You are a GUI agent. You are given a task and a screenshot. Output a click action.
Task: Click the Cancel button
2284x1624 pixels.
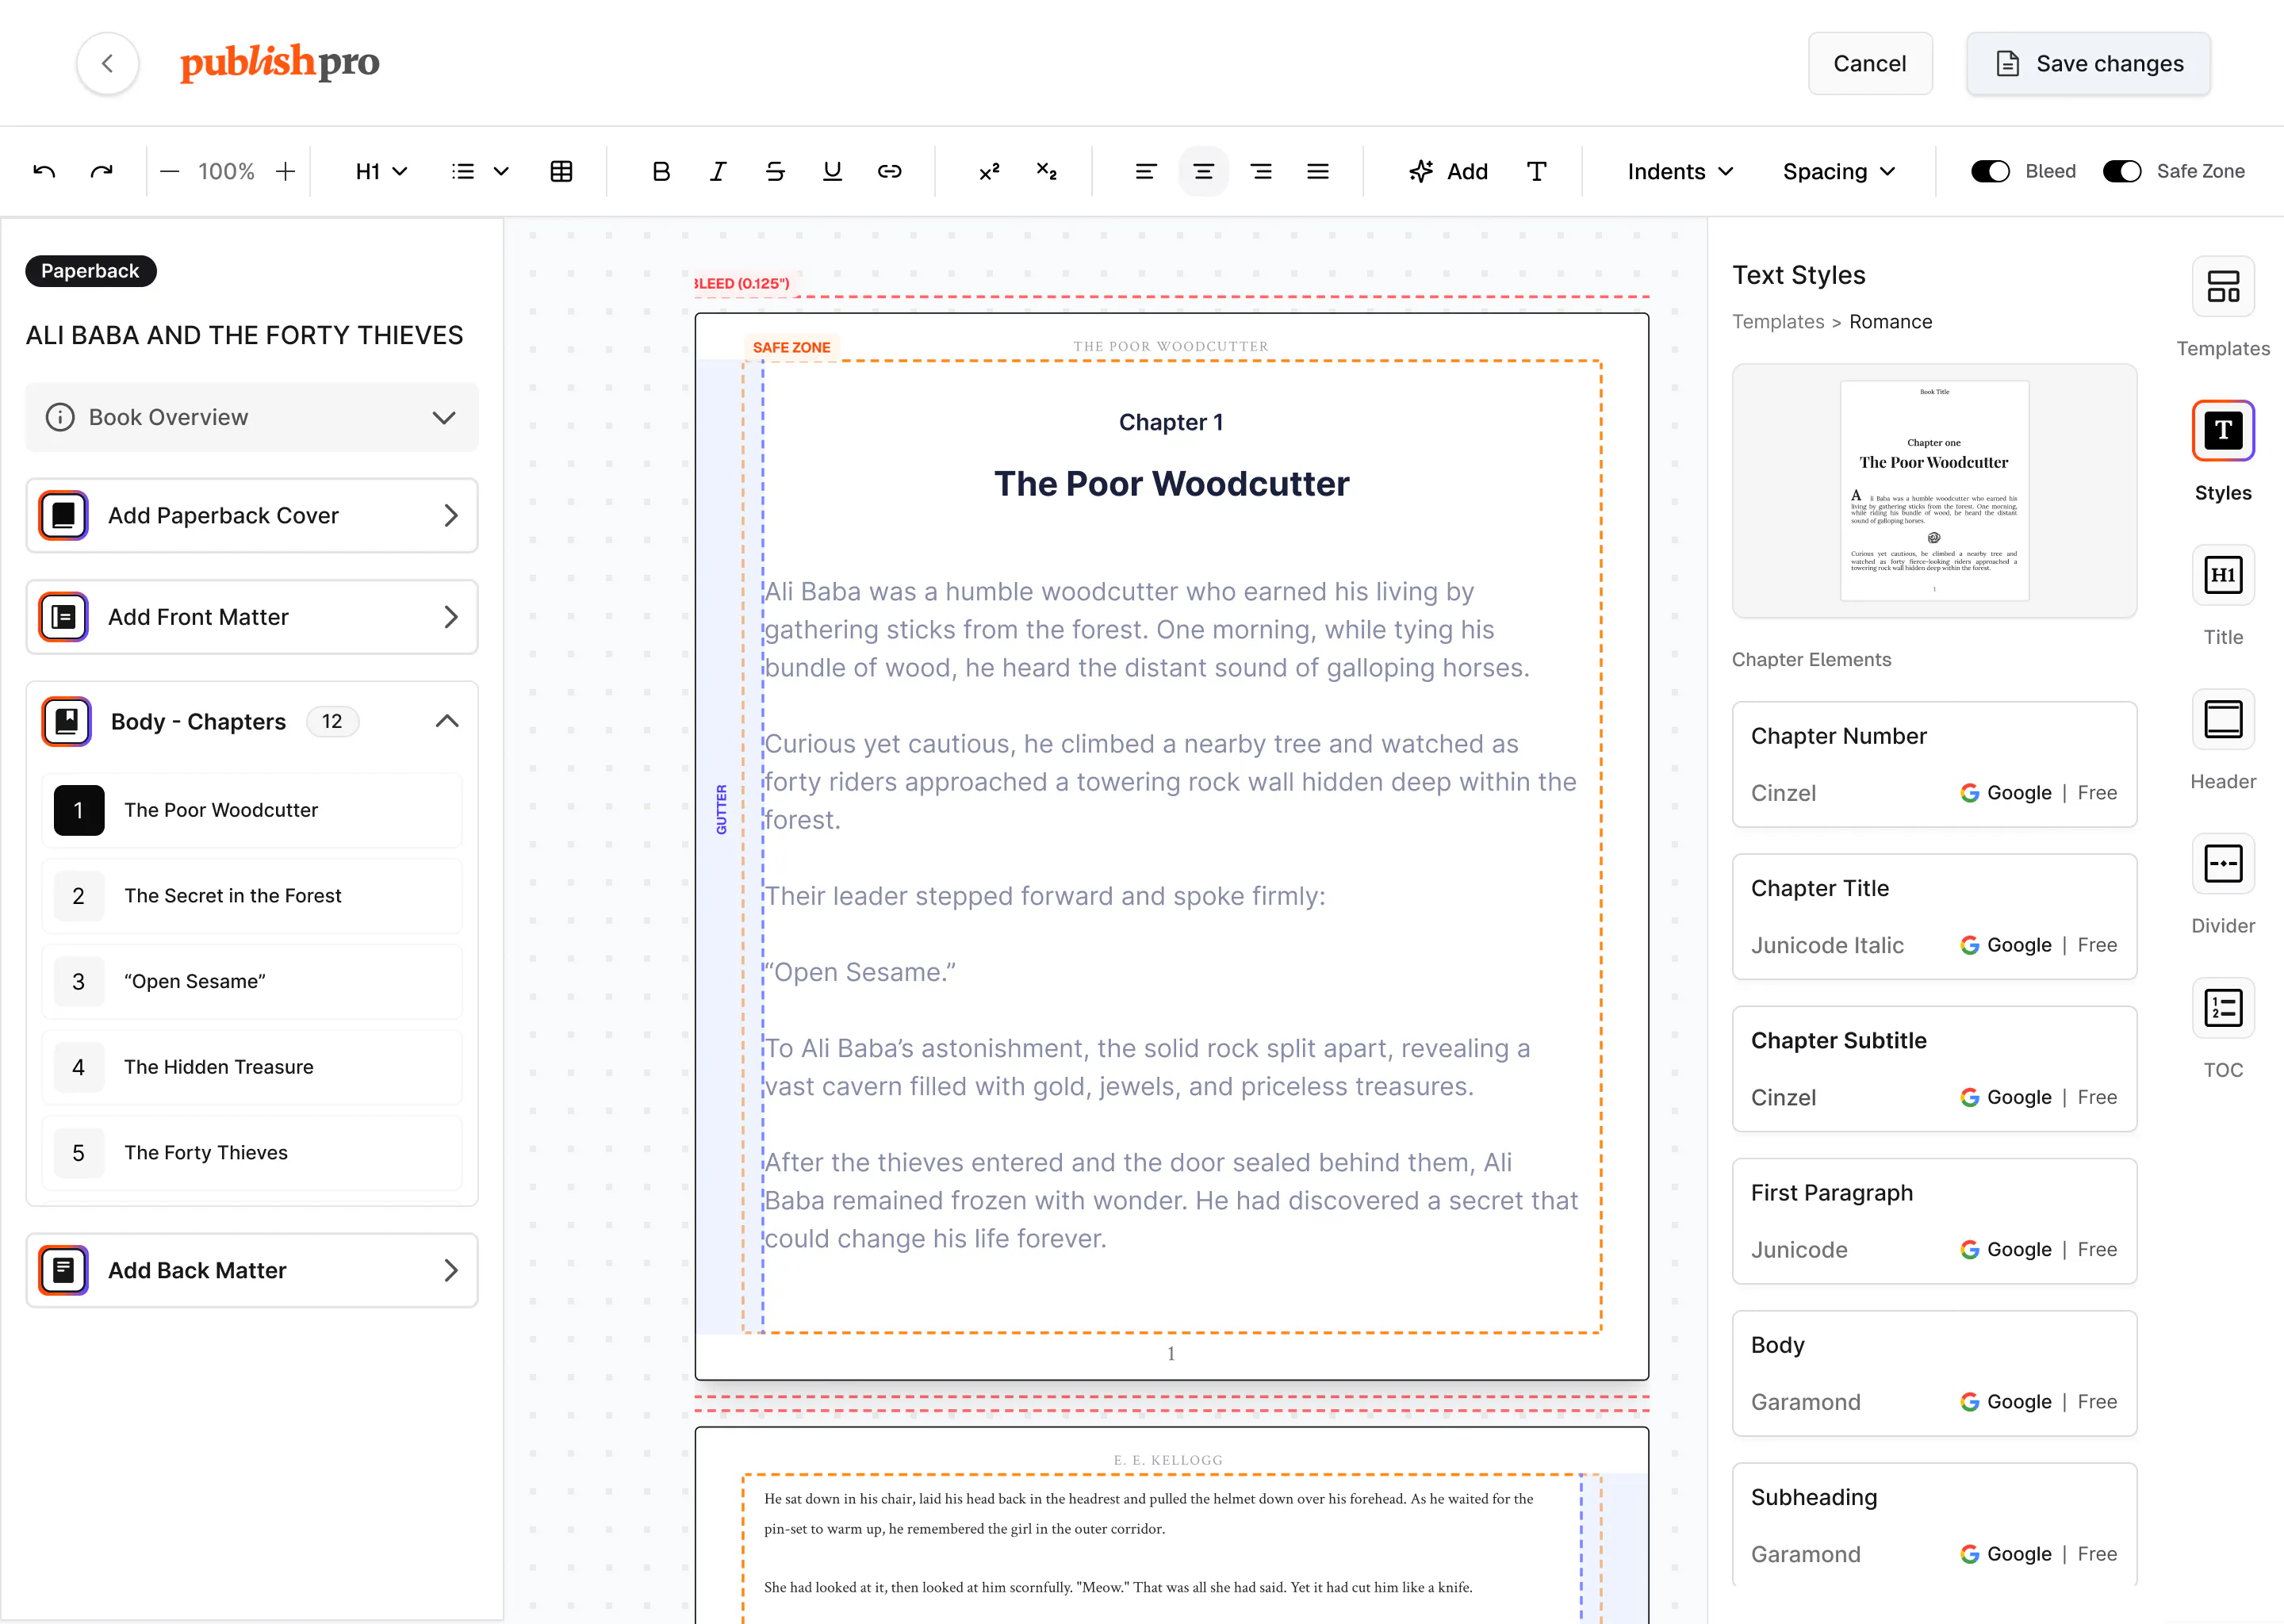tap(1869, 63)
